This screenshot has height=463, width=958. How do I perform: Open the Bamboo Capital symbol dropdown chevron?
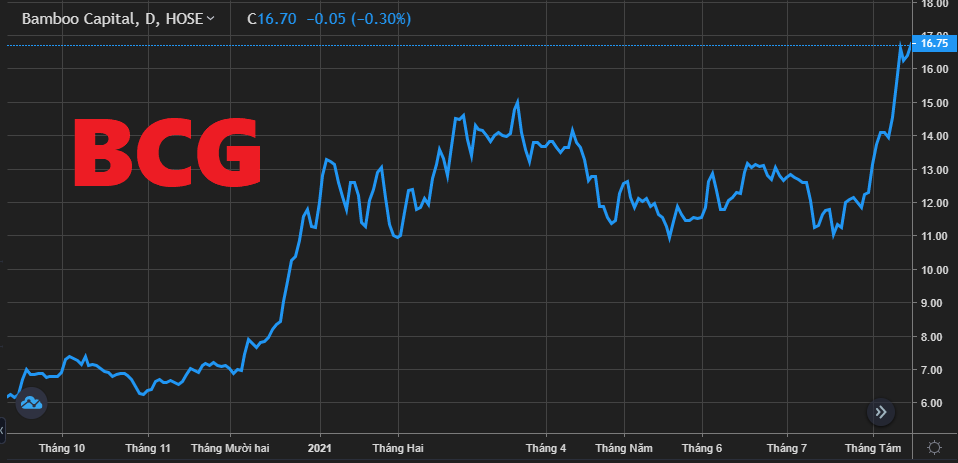[211, 19]
